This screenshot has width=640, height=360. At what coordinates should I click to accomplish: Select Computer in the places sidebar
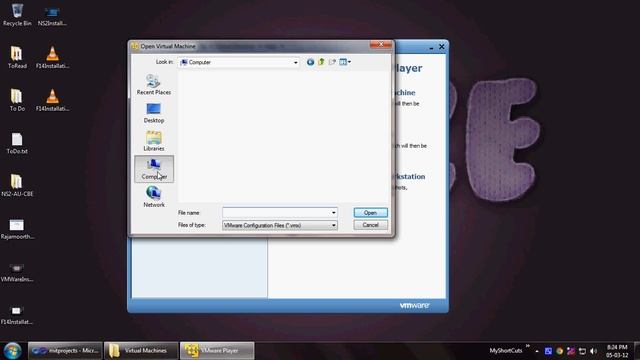click(x=154, y=169)
